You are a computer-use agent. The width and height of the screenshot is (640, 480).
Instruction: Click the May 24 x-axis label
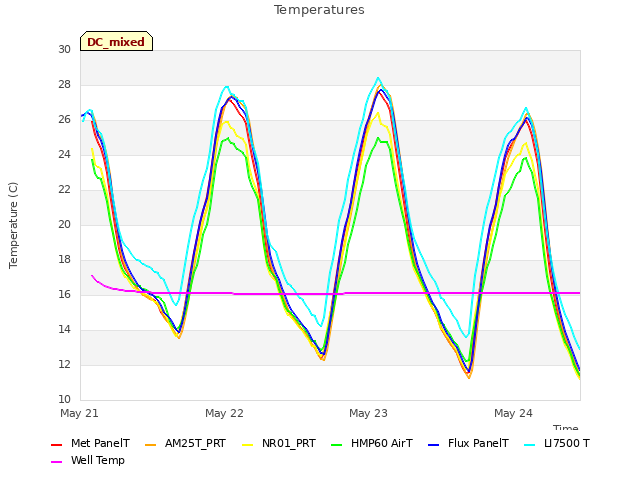click(x=513, y=413)
